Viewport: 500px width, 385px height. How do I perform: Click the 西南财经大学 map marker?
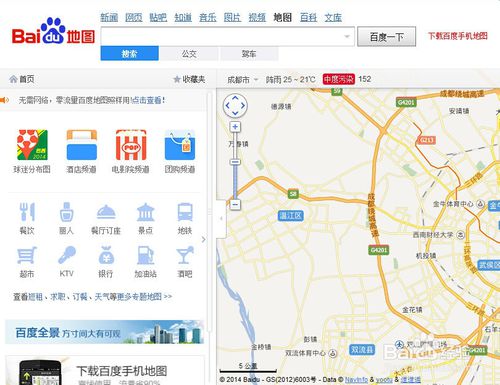point(460,235)
